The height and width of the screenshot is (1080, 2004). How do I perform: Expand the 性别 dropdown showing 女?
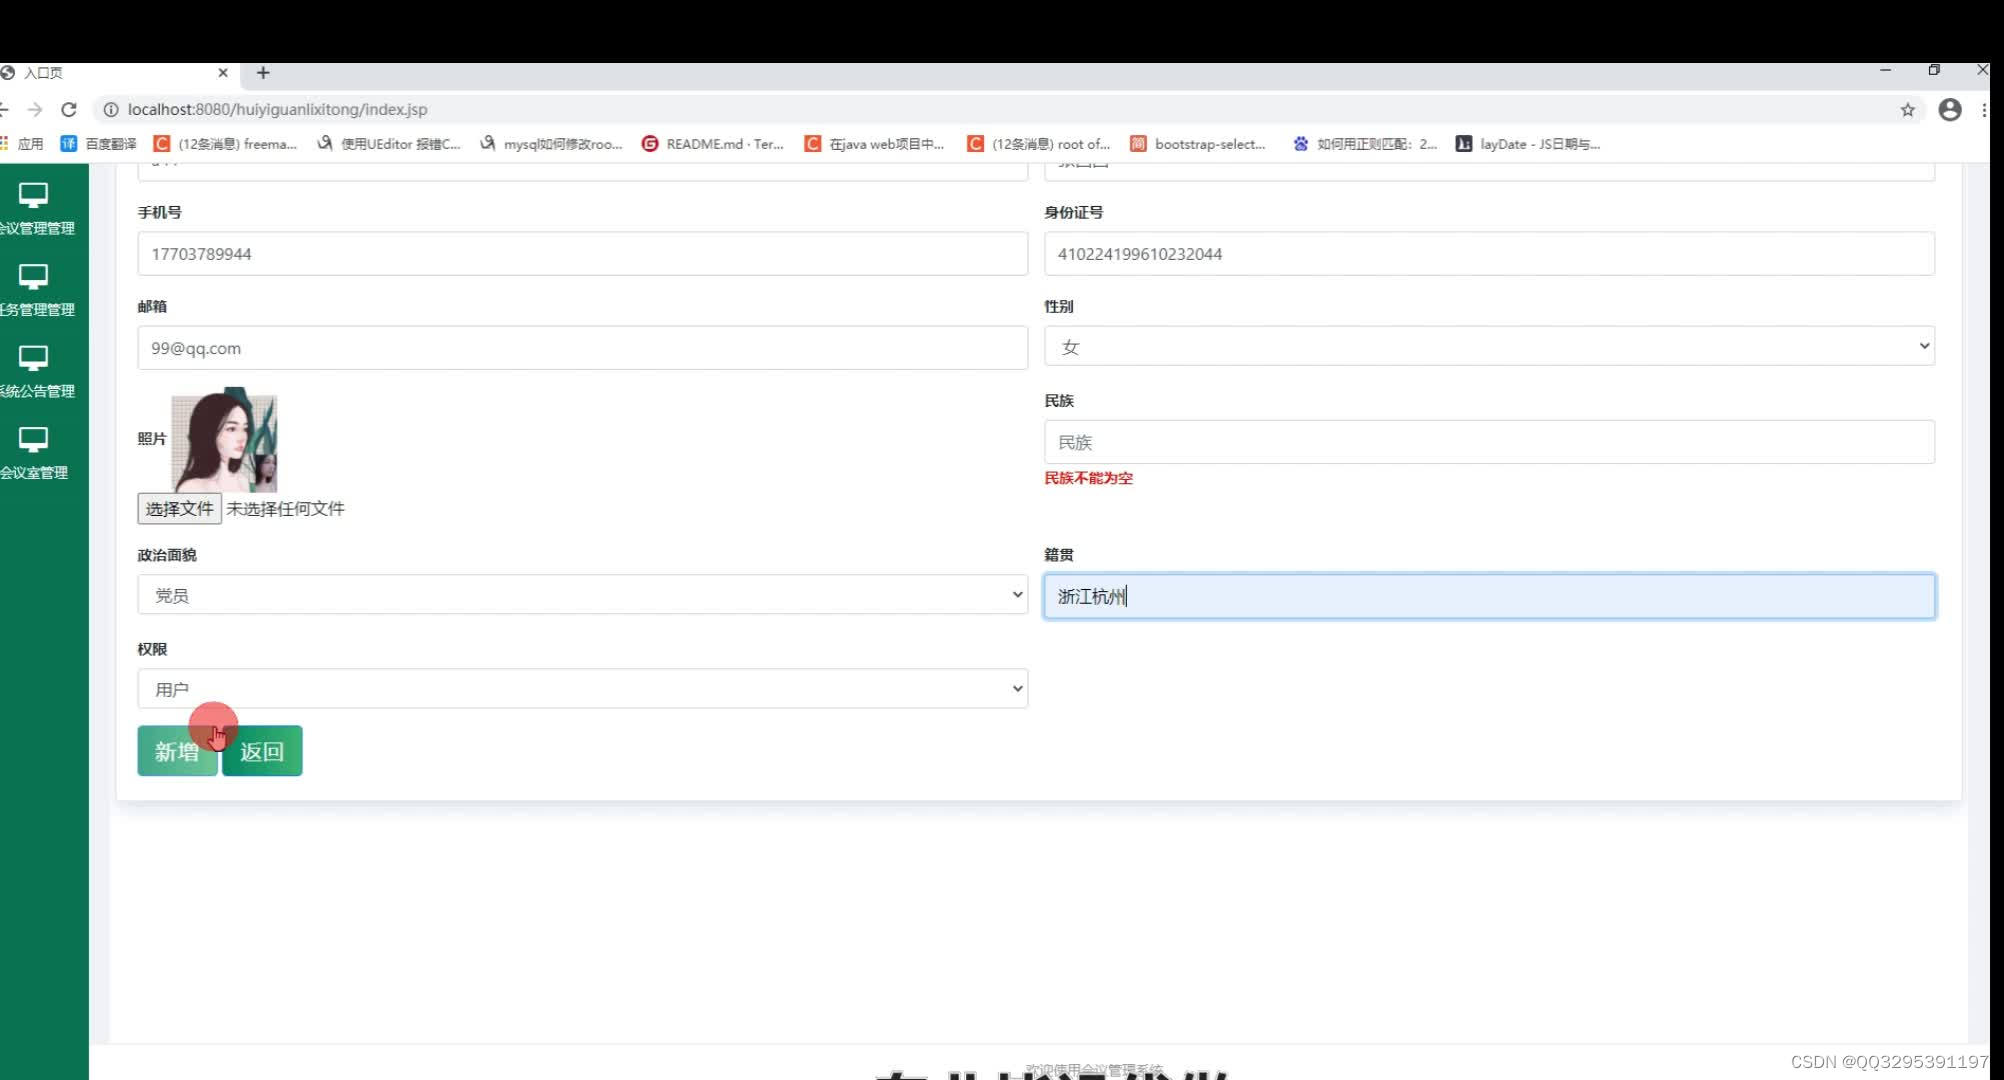(1489, 346)
